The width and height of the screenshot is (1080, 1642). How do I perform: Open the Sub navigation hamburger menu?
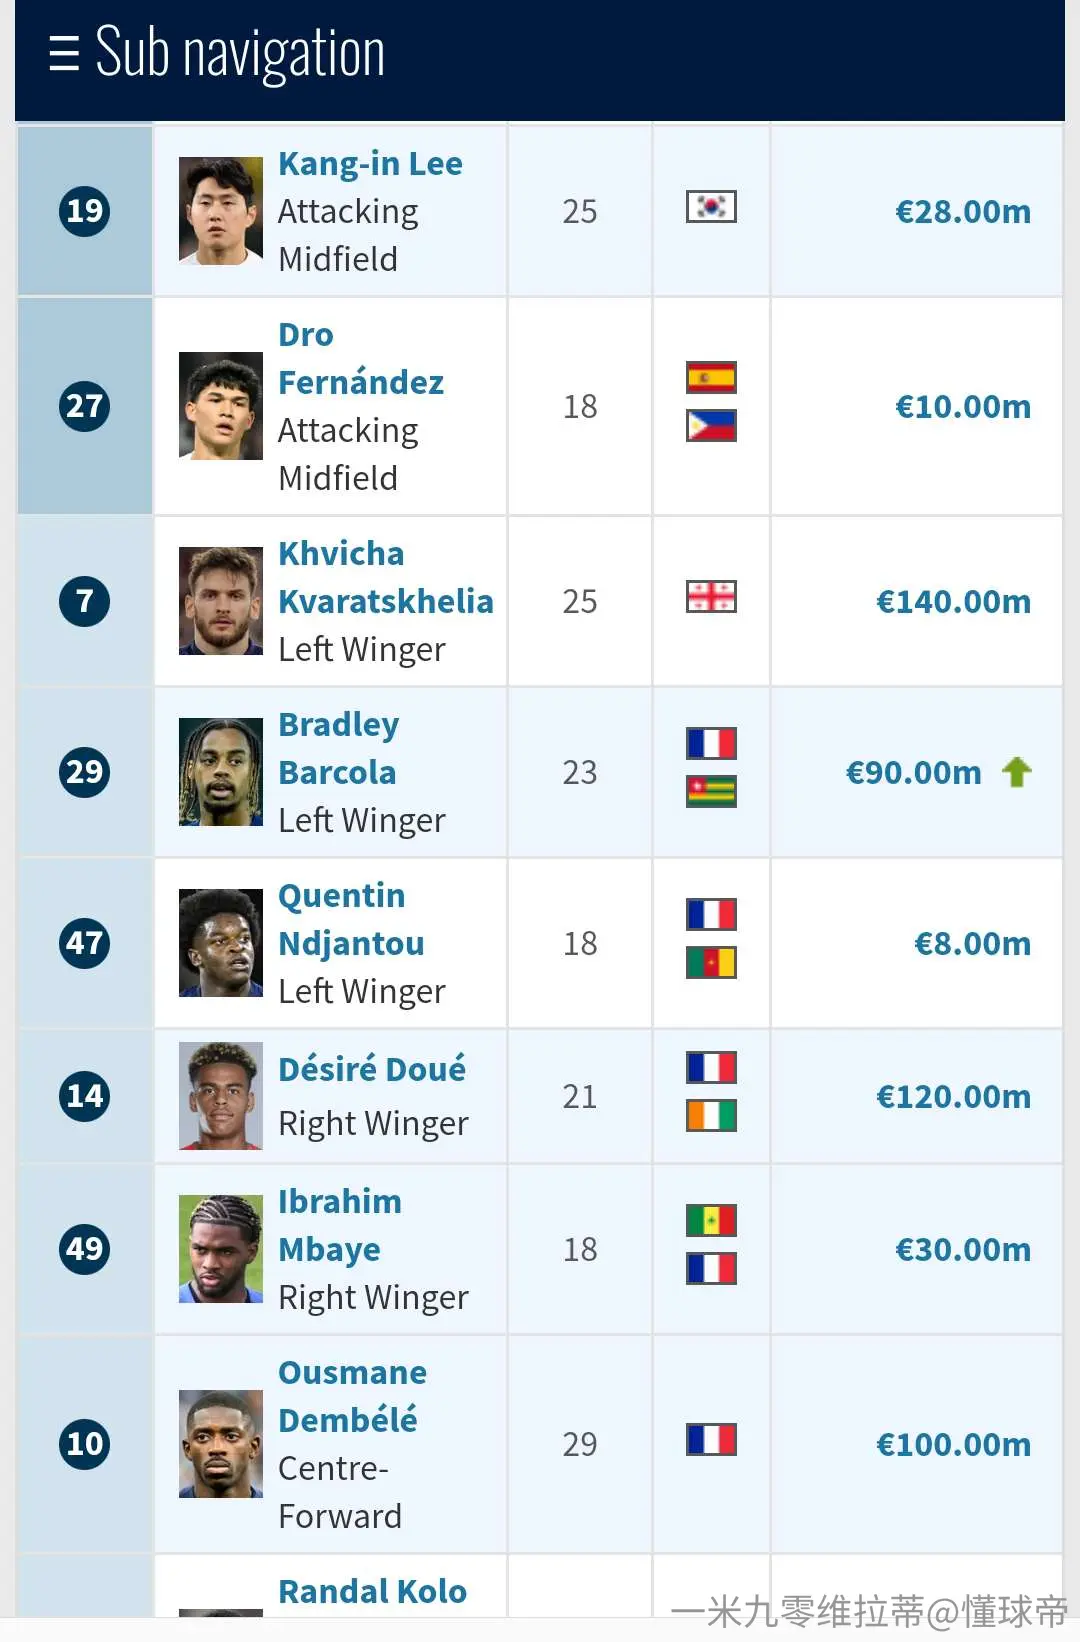click(x=63, y=53)
